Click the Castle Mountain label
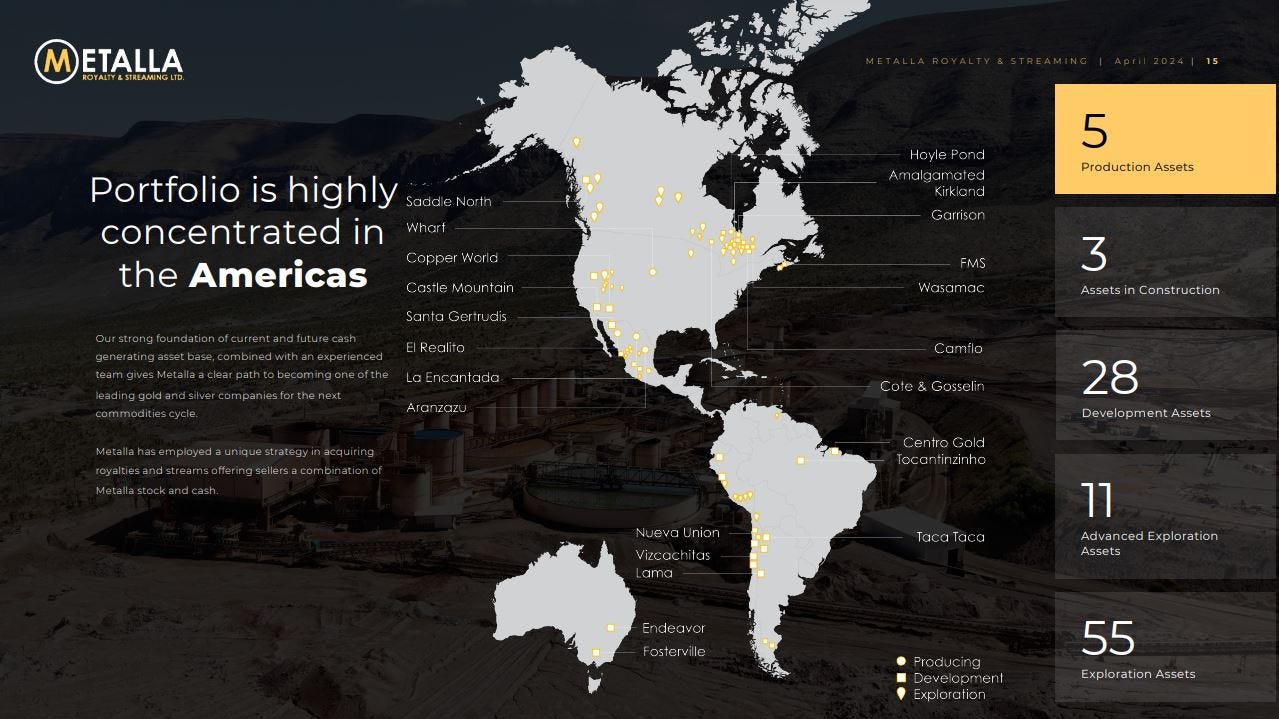 [460, 288]
